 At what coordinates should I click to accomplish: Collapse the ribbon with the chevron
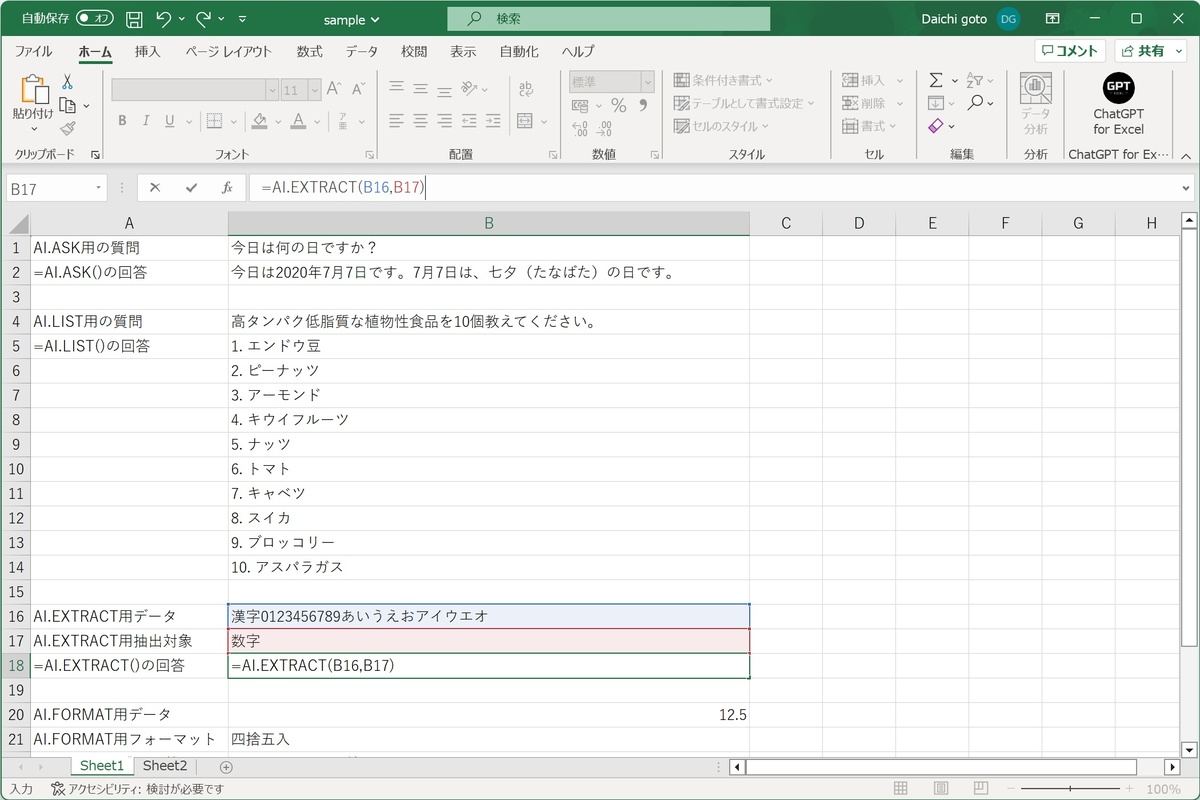(x=1186, y=156)
